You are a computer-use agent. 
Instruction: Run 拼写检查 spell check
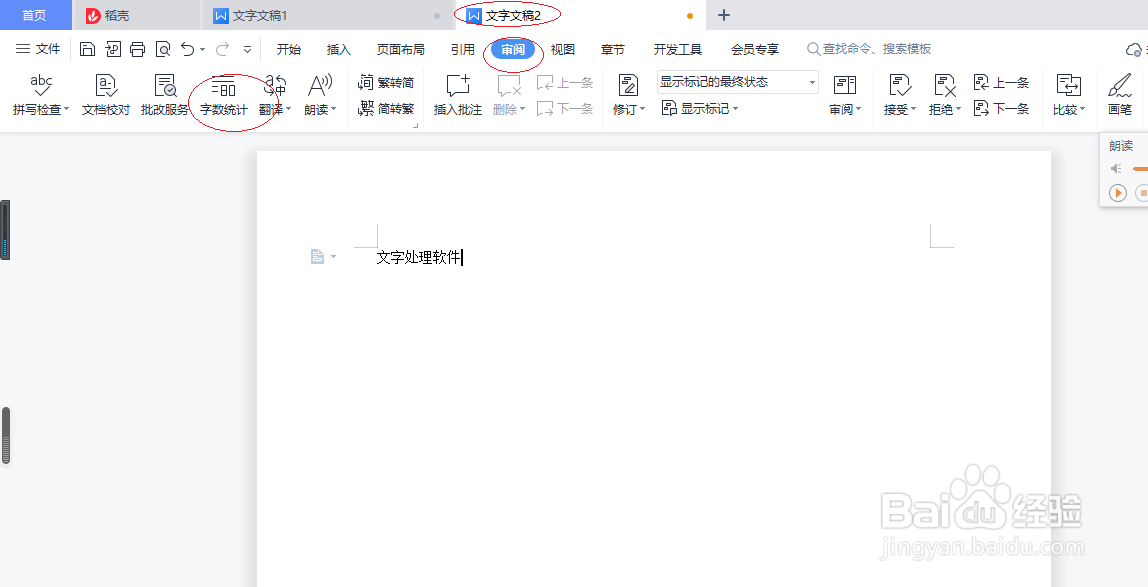click(x=37, y=95)
